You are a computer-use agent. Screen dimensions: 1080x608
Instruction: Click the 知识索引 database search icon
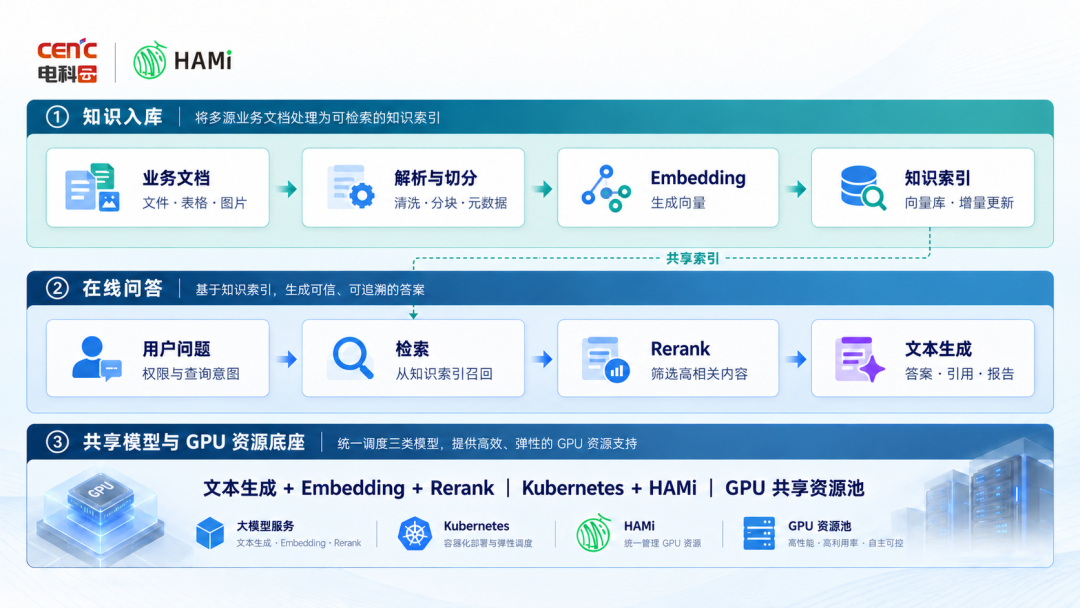click(863, 187)
